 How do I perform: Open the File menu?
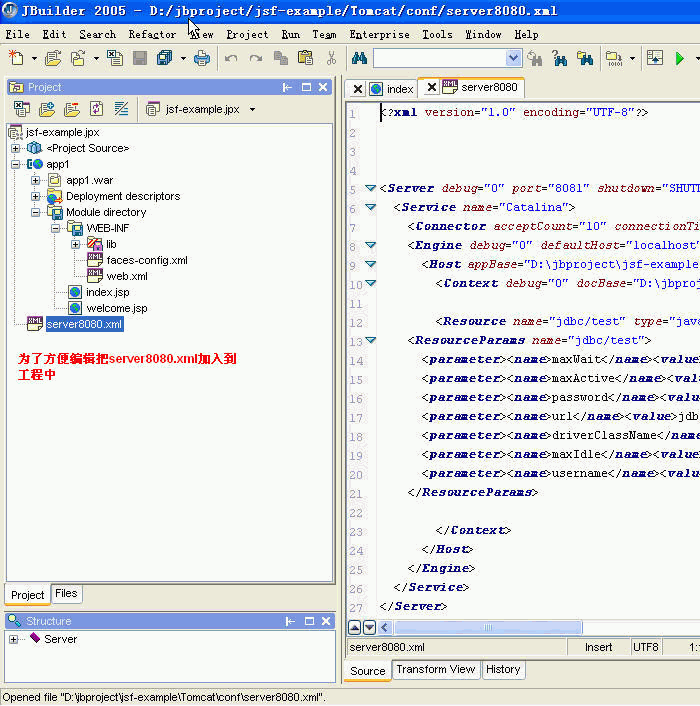18,35
